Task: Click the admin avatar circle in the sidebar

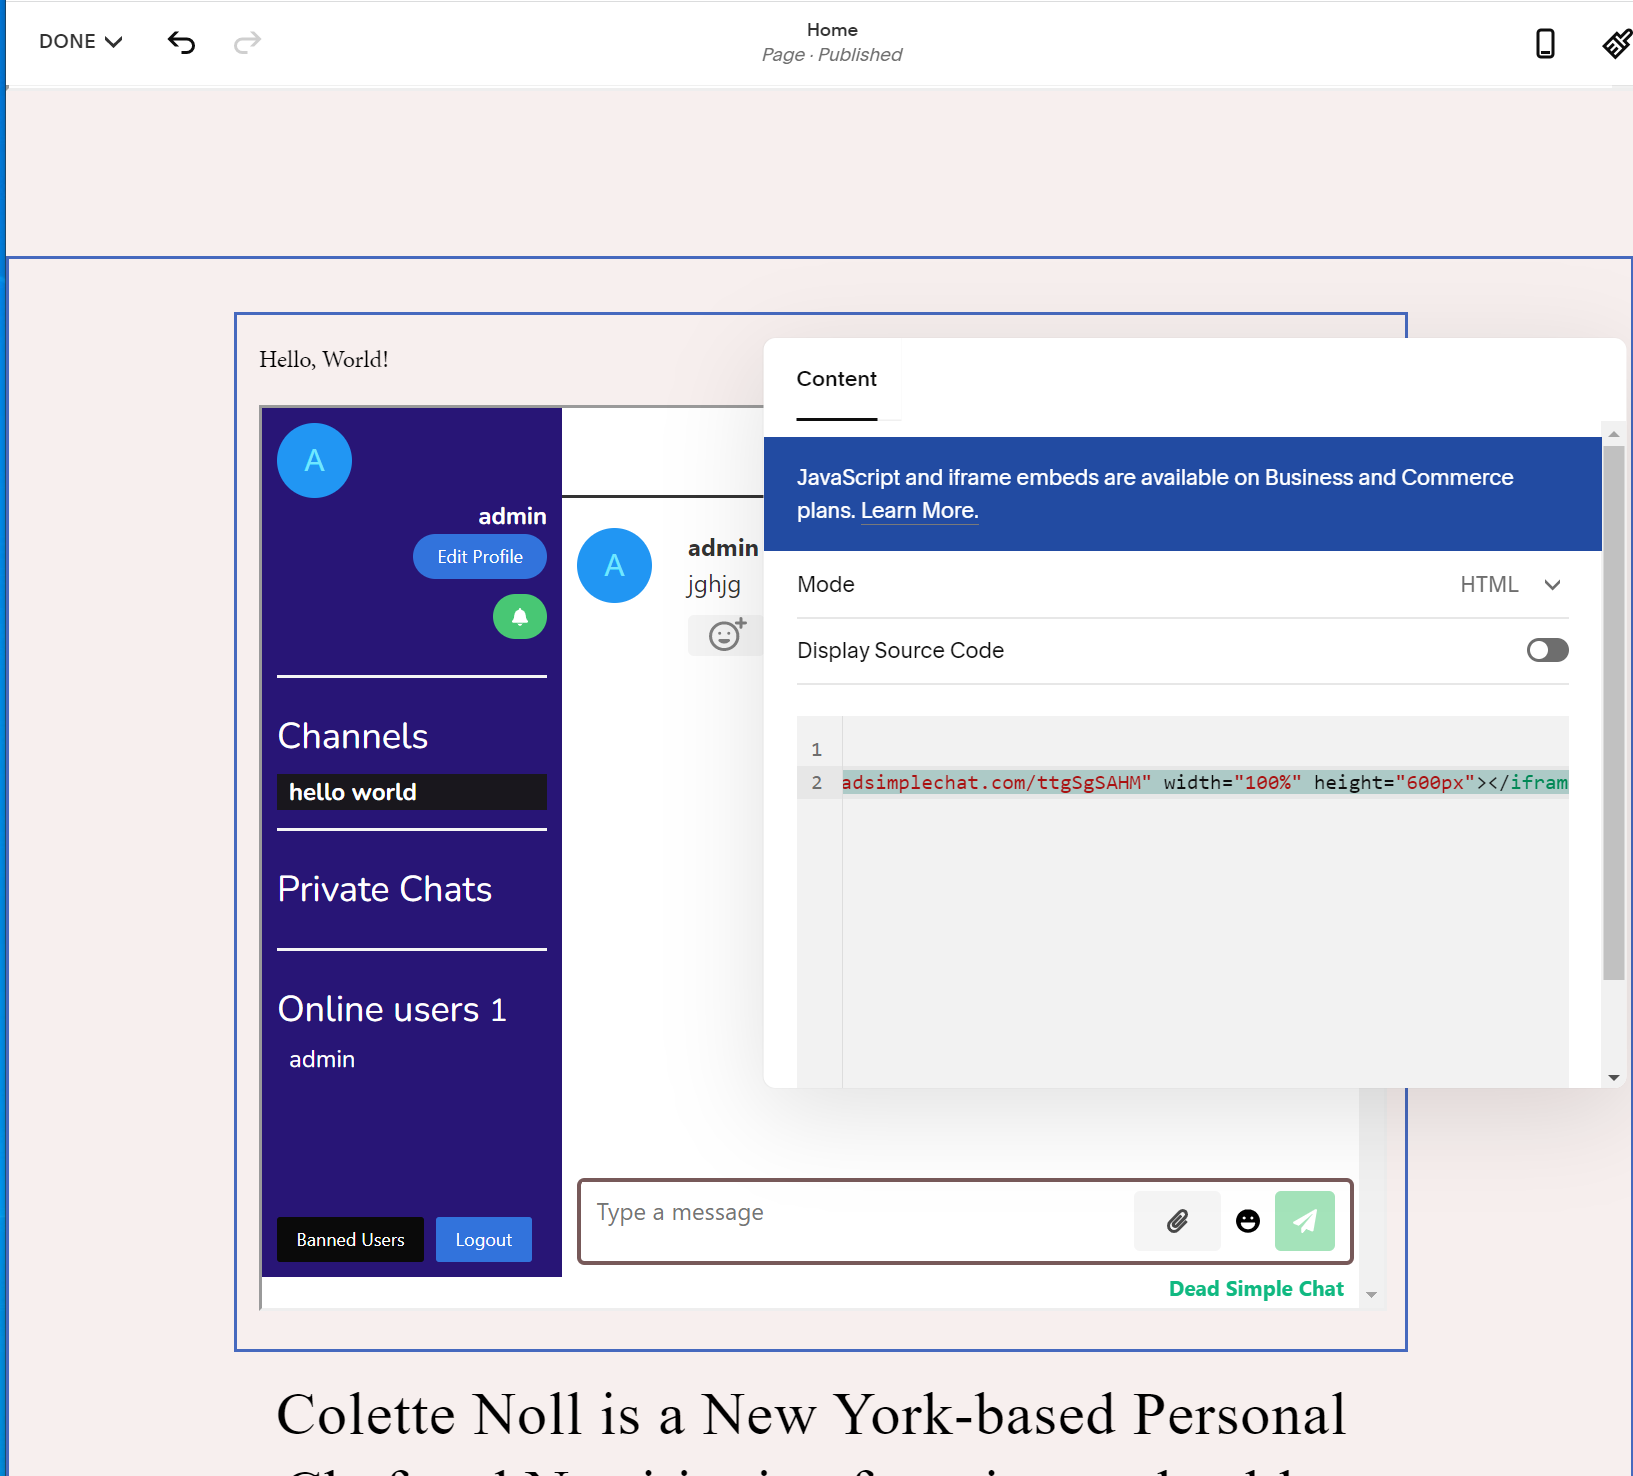Action: (314, 460)
